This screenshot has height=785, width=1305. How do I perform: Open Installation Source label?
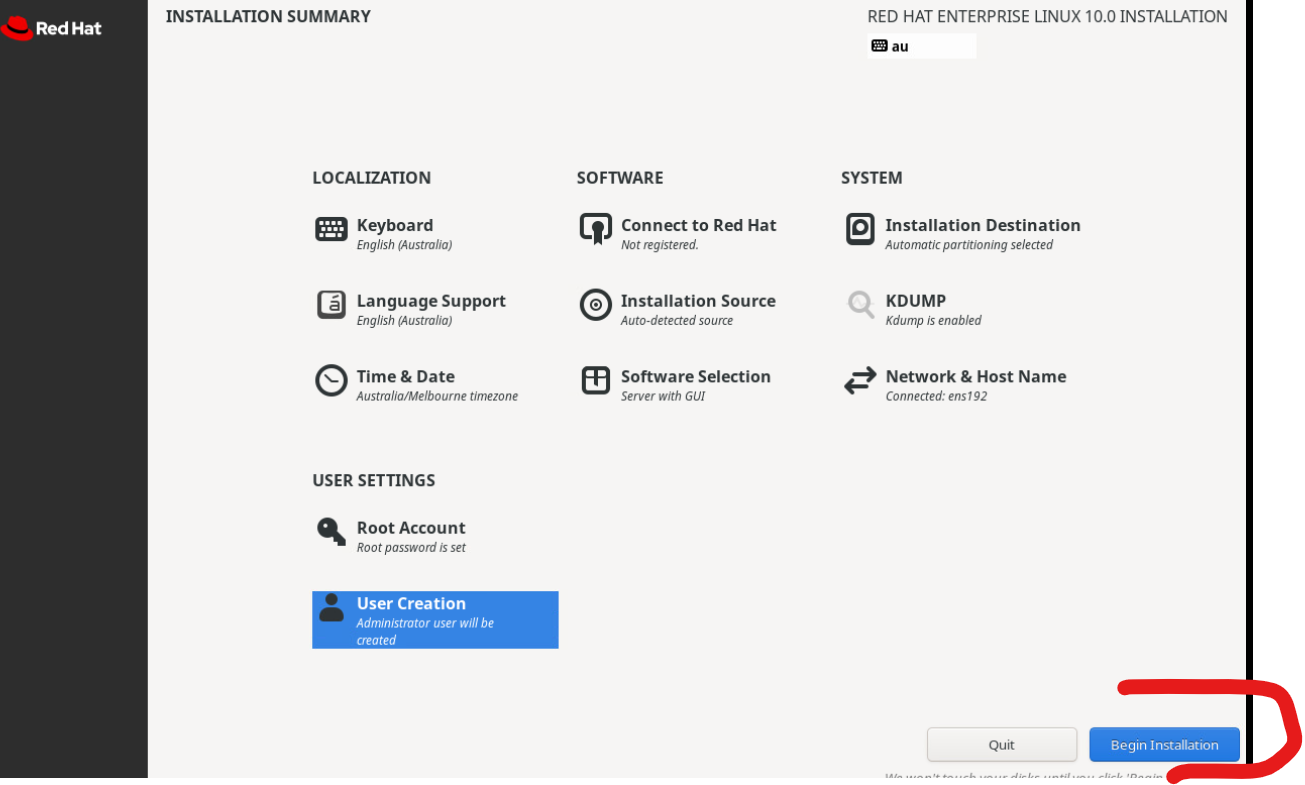pos(698,301)
